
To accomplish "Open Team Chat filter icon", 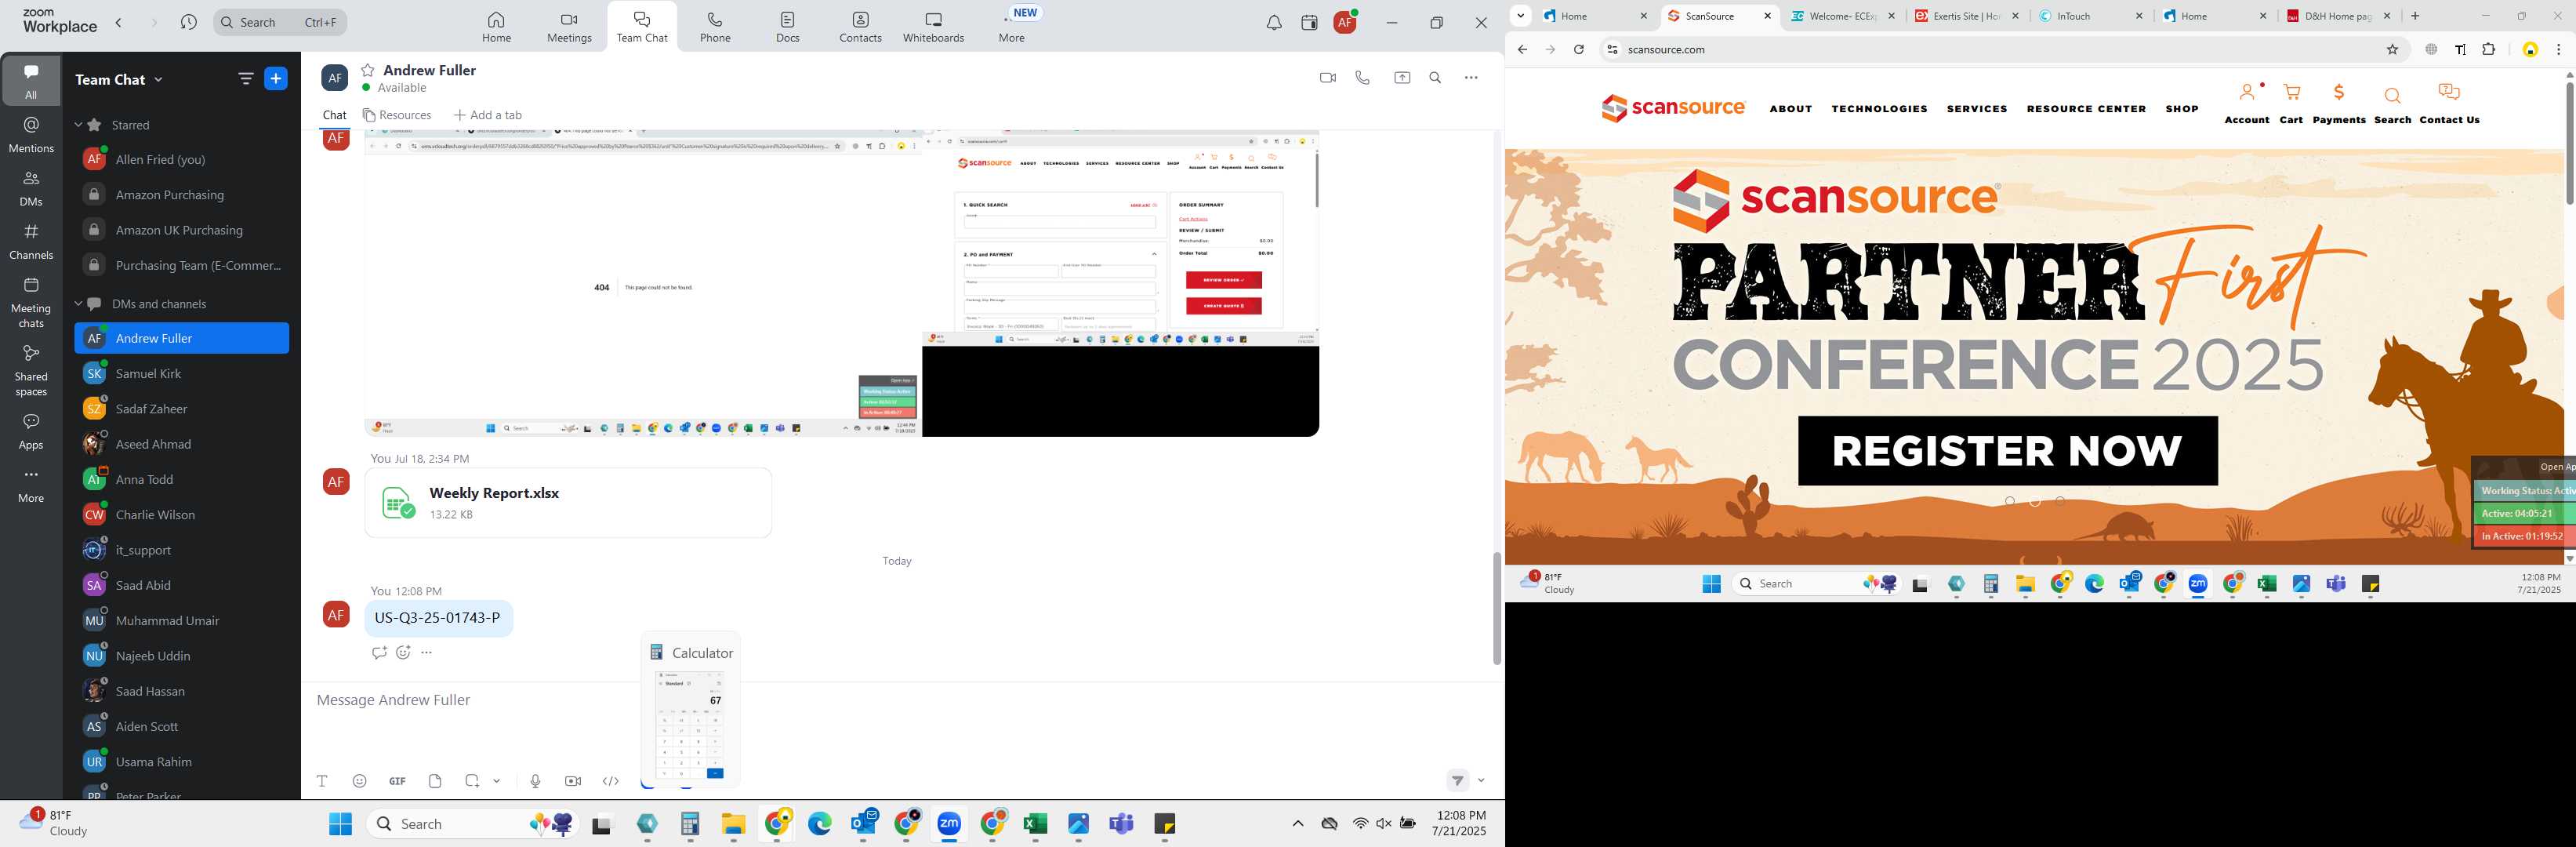I will pyautogui.click(x=246, y=78).
